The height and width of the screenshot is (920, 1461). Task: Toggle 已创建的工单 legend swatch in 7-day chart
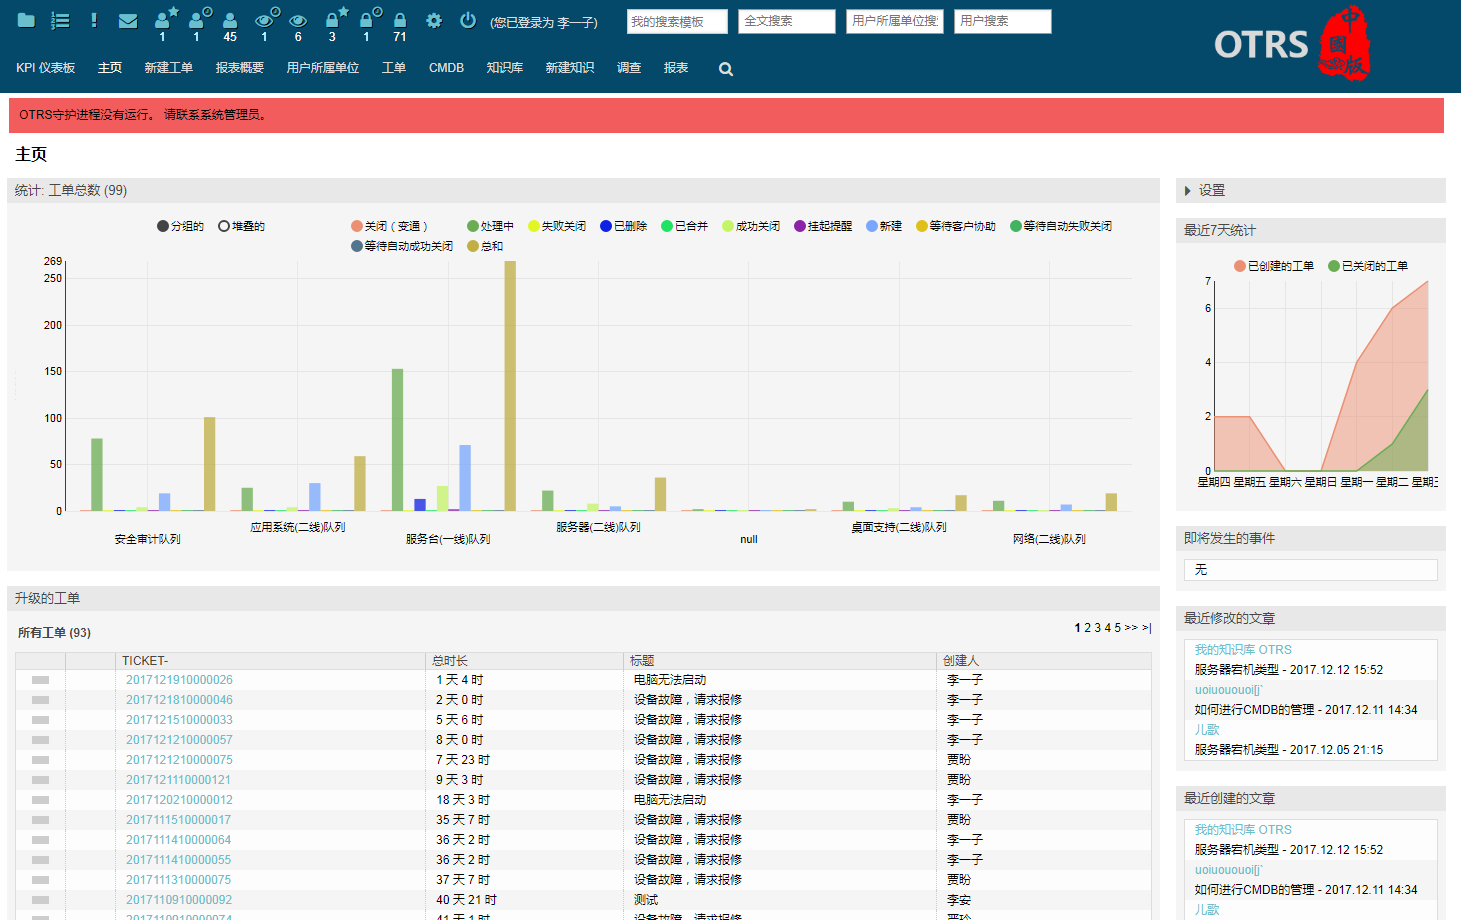point(1240,266)
